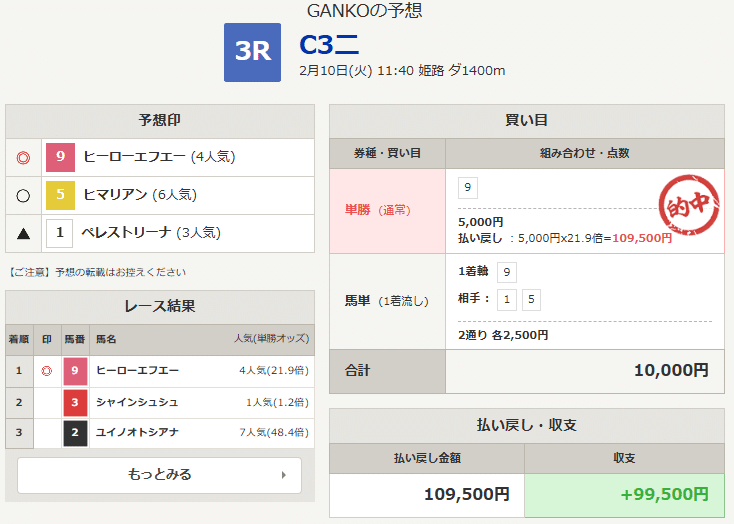Click the 人気(単勝オッズ) column header
The width and height of the screenshot is (734, 524).
(x=270, y=339)
